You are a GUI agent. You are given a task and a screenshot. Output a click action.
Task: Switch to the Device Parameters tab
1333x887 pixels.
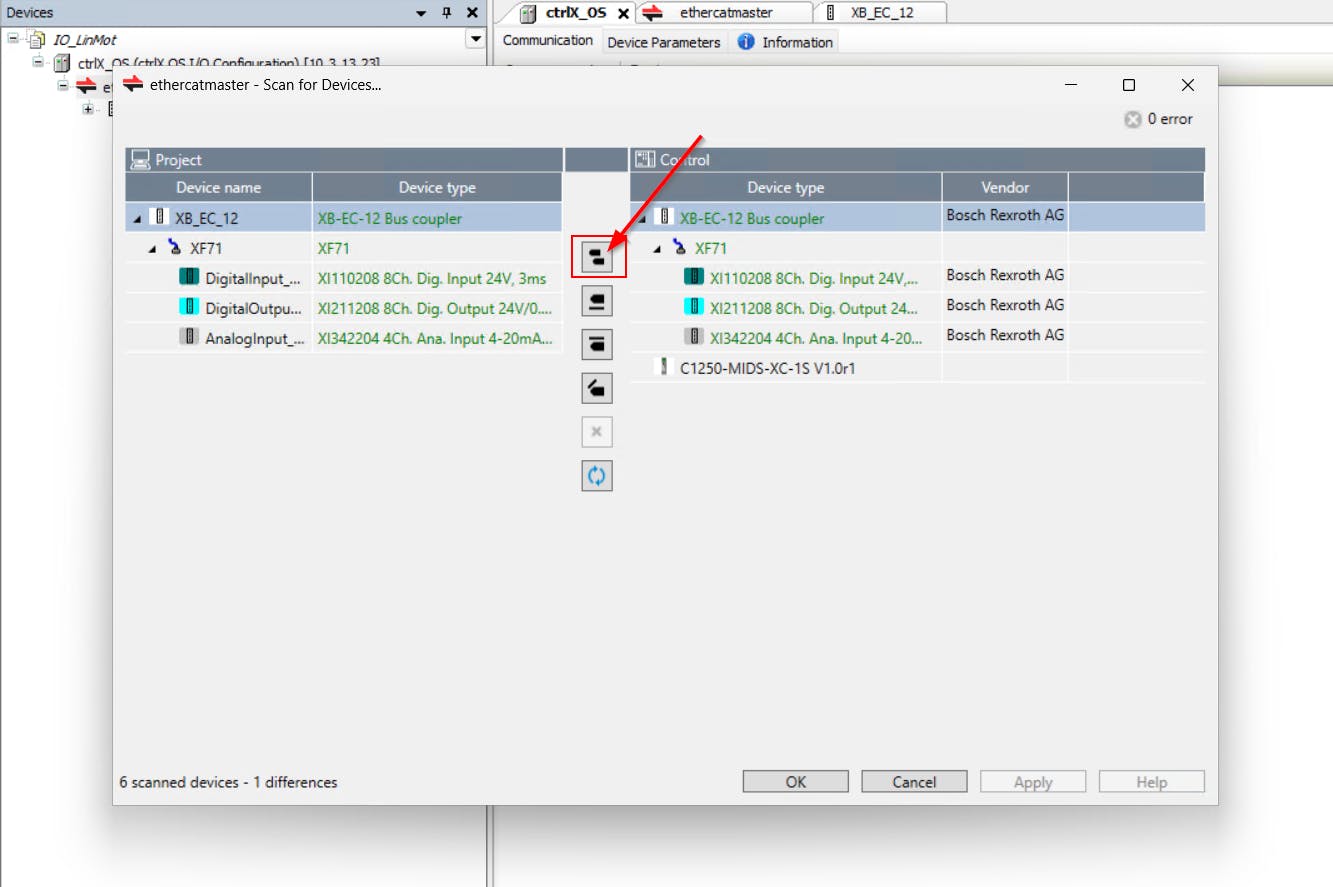[663, 42]
